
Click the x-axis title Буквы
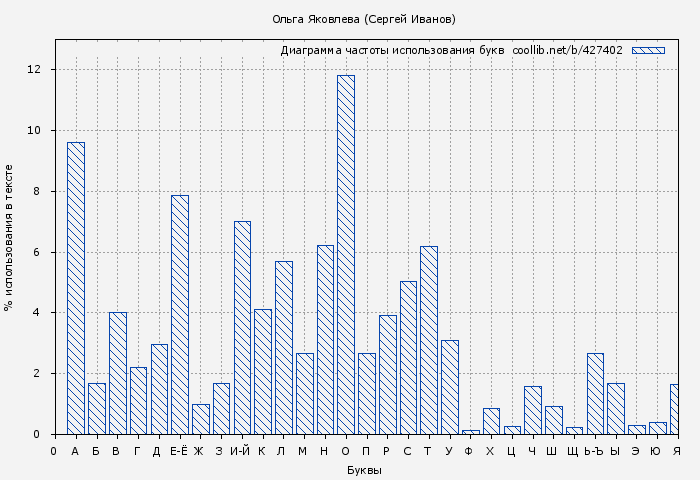click(x=364, y=470)
